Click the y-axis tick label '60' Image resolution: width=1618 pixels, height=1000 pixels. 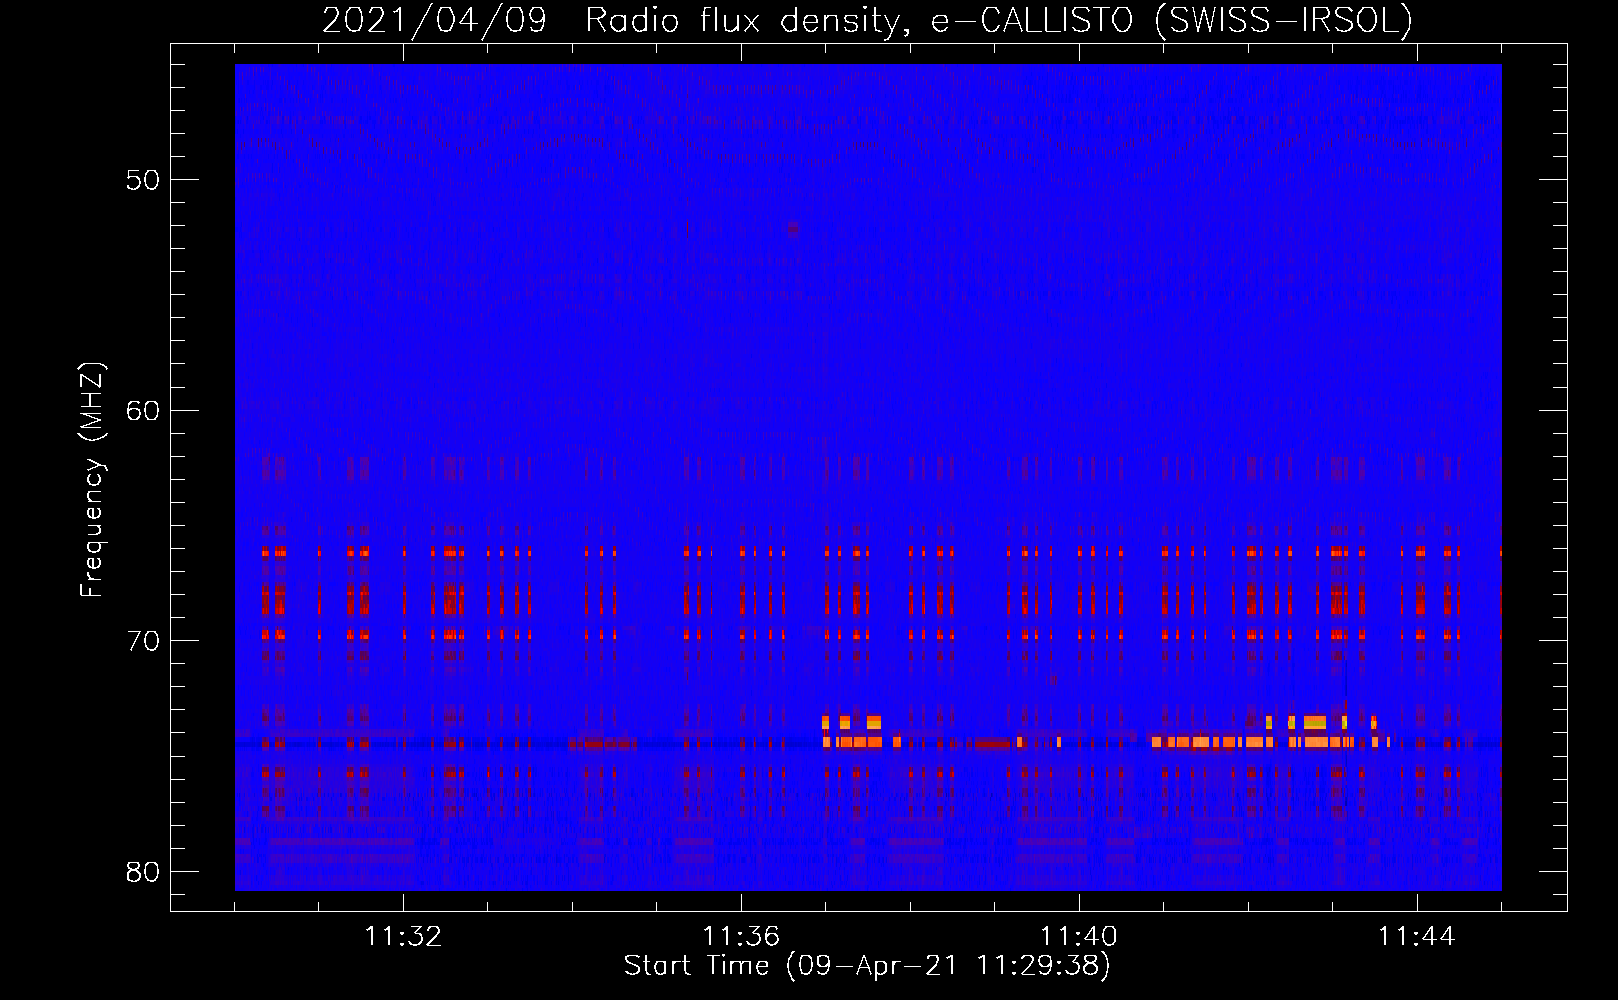(x=143, y=410)
